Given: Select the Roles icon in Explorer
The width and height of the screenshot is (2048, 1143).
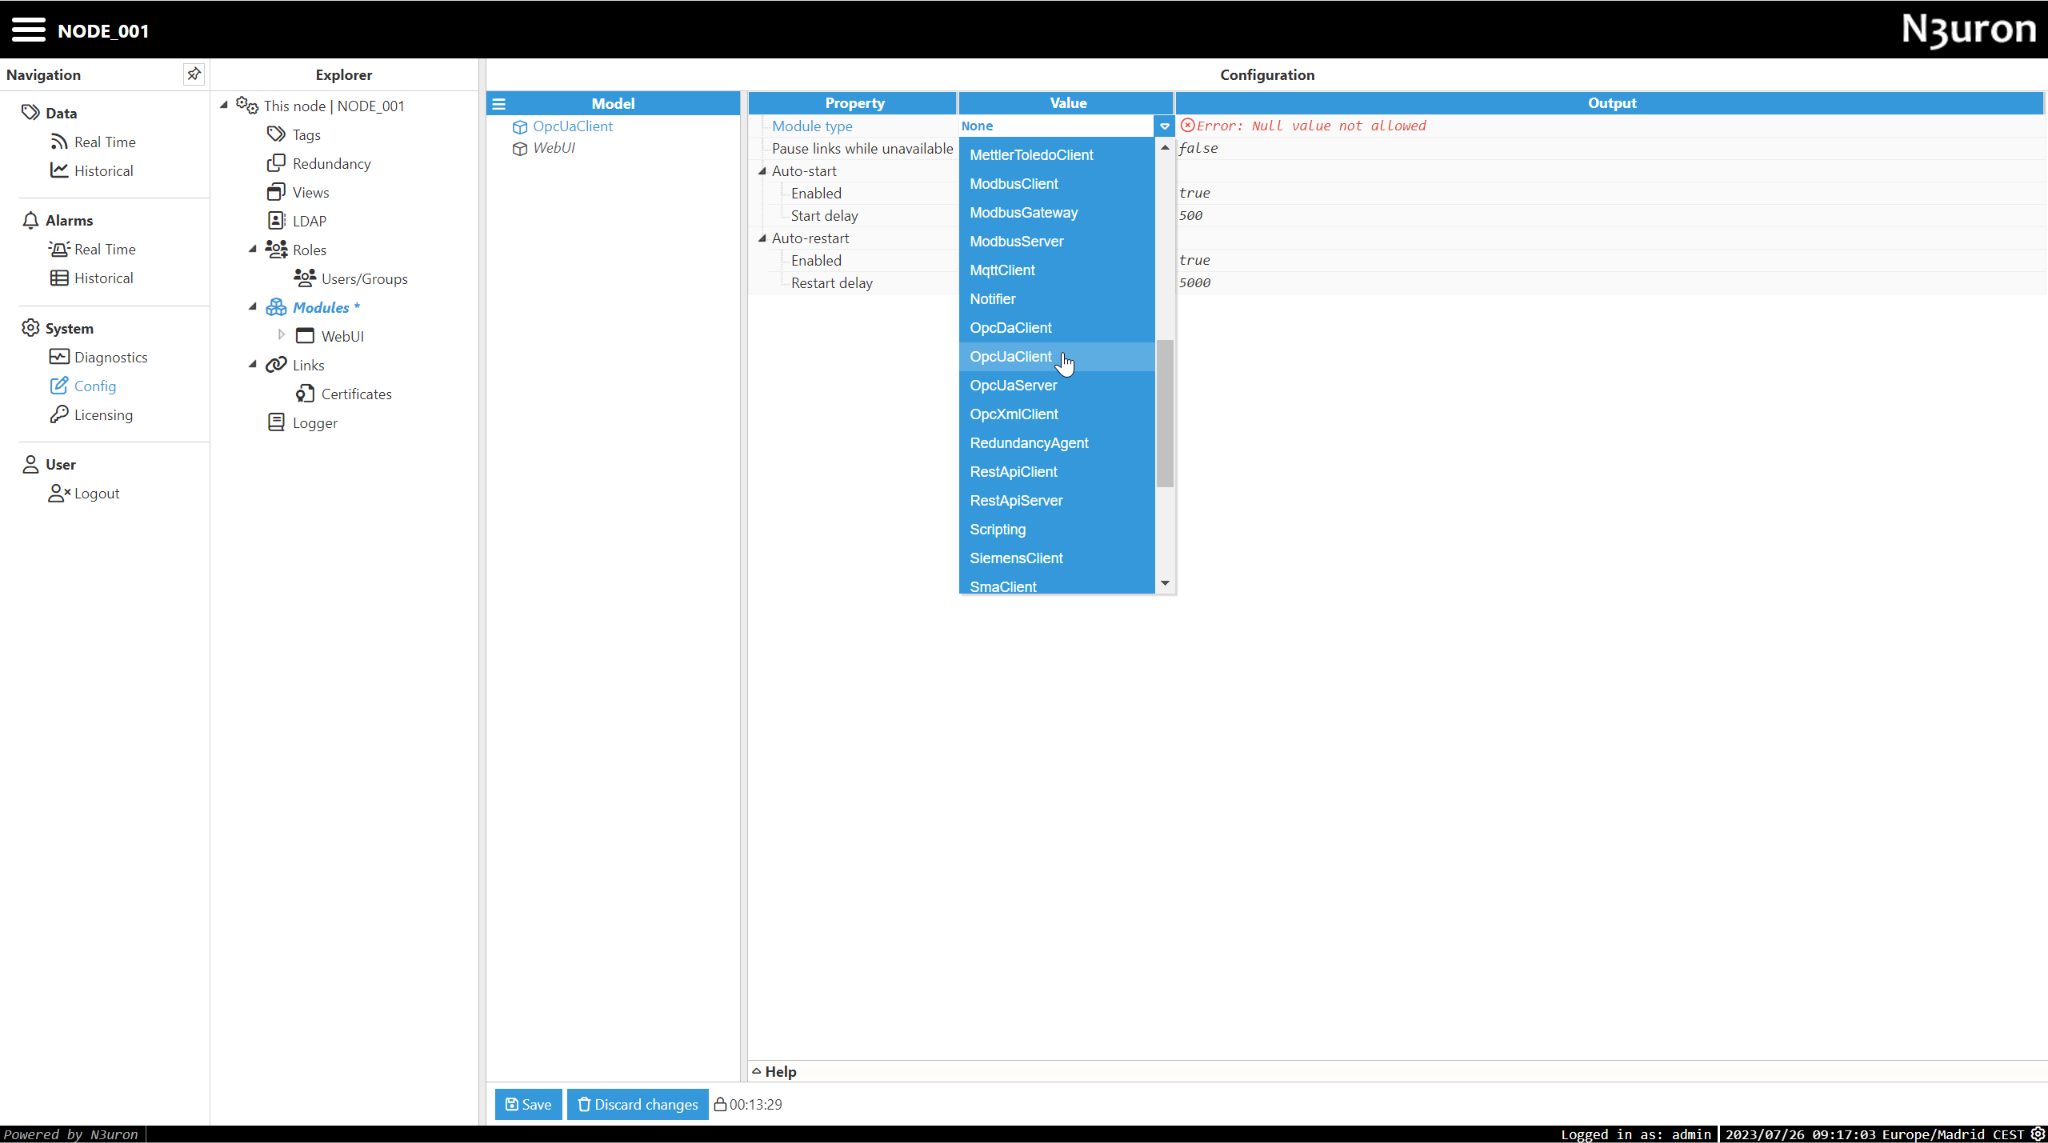Looking at the screenshot, I should click(x=277, y=249).
